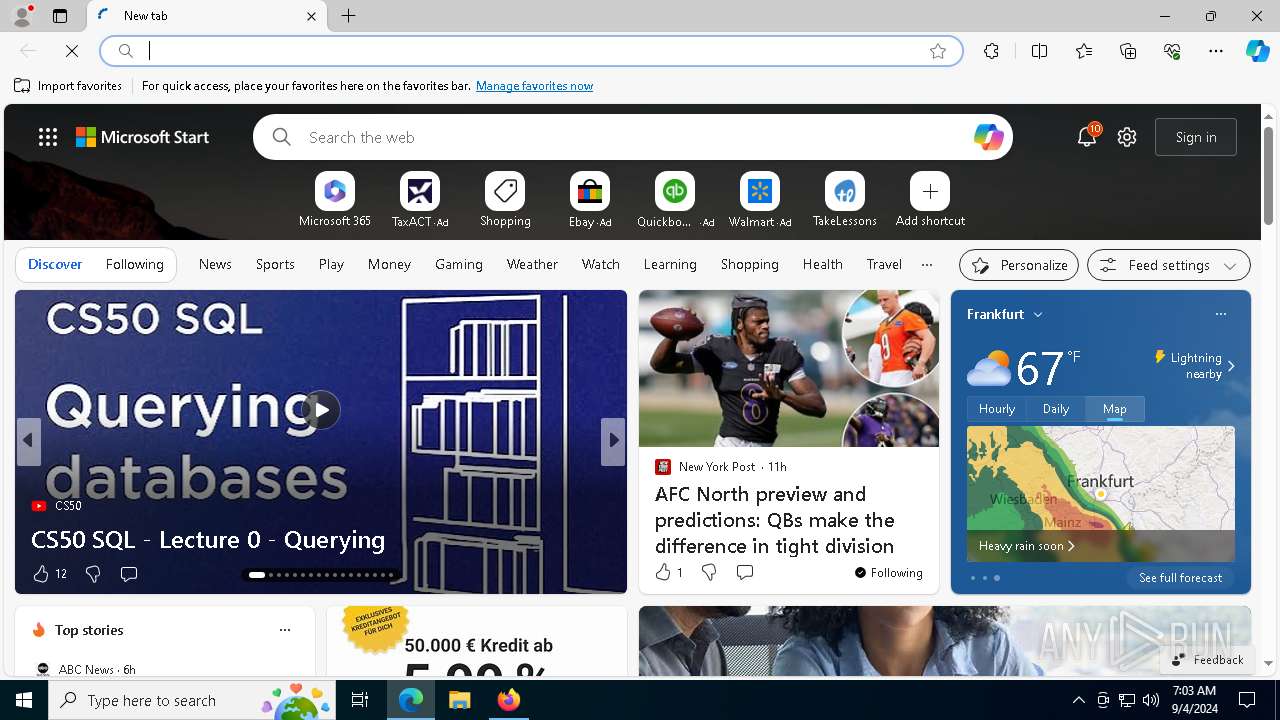
Task: Open Settings and more menu
Action: click(x=1216, y=51)
